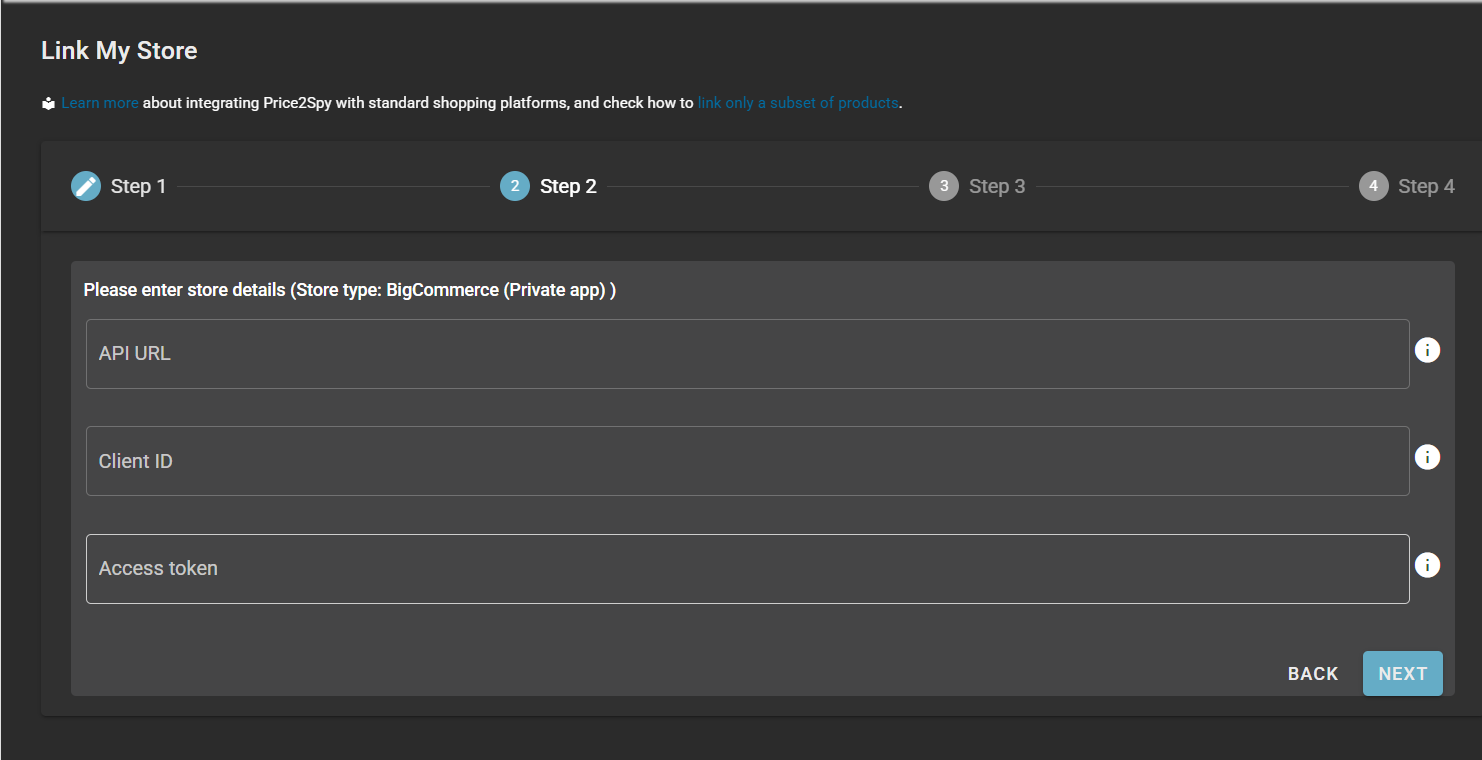
Task: Click the Step 4 number circle
Action: (x=1374, y=186)
